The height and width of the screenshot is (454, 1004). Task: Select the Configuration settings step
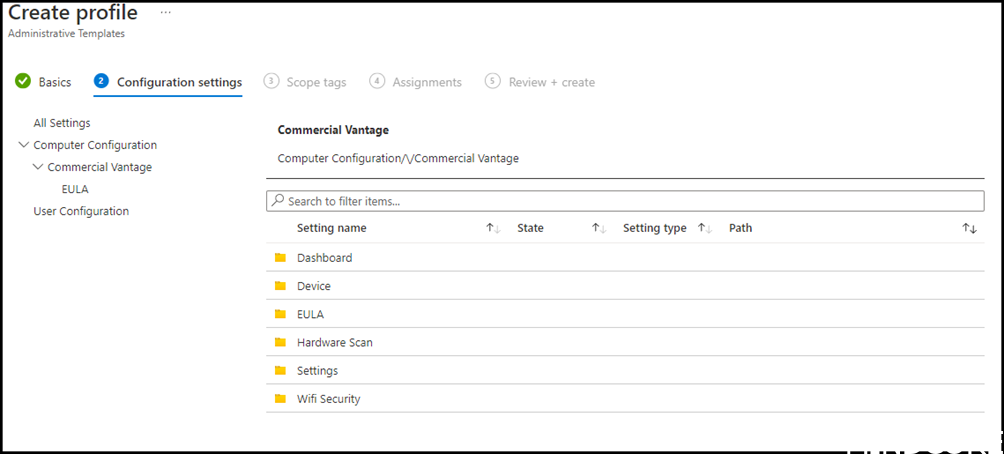[x=168, y=82]
